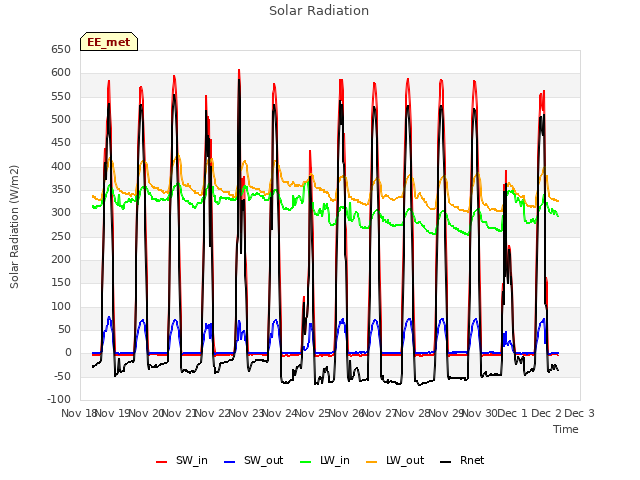
Task: Click the 150 y-axis tick label
Action: point(61,283)
